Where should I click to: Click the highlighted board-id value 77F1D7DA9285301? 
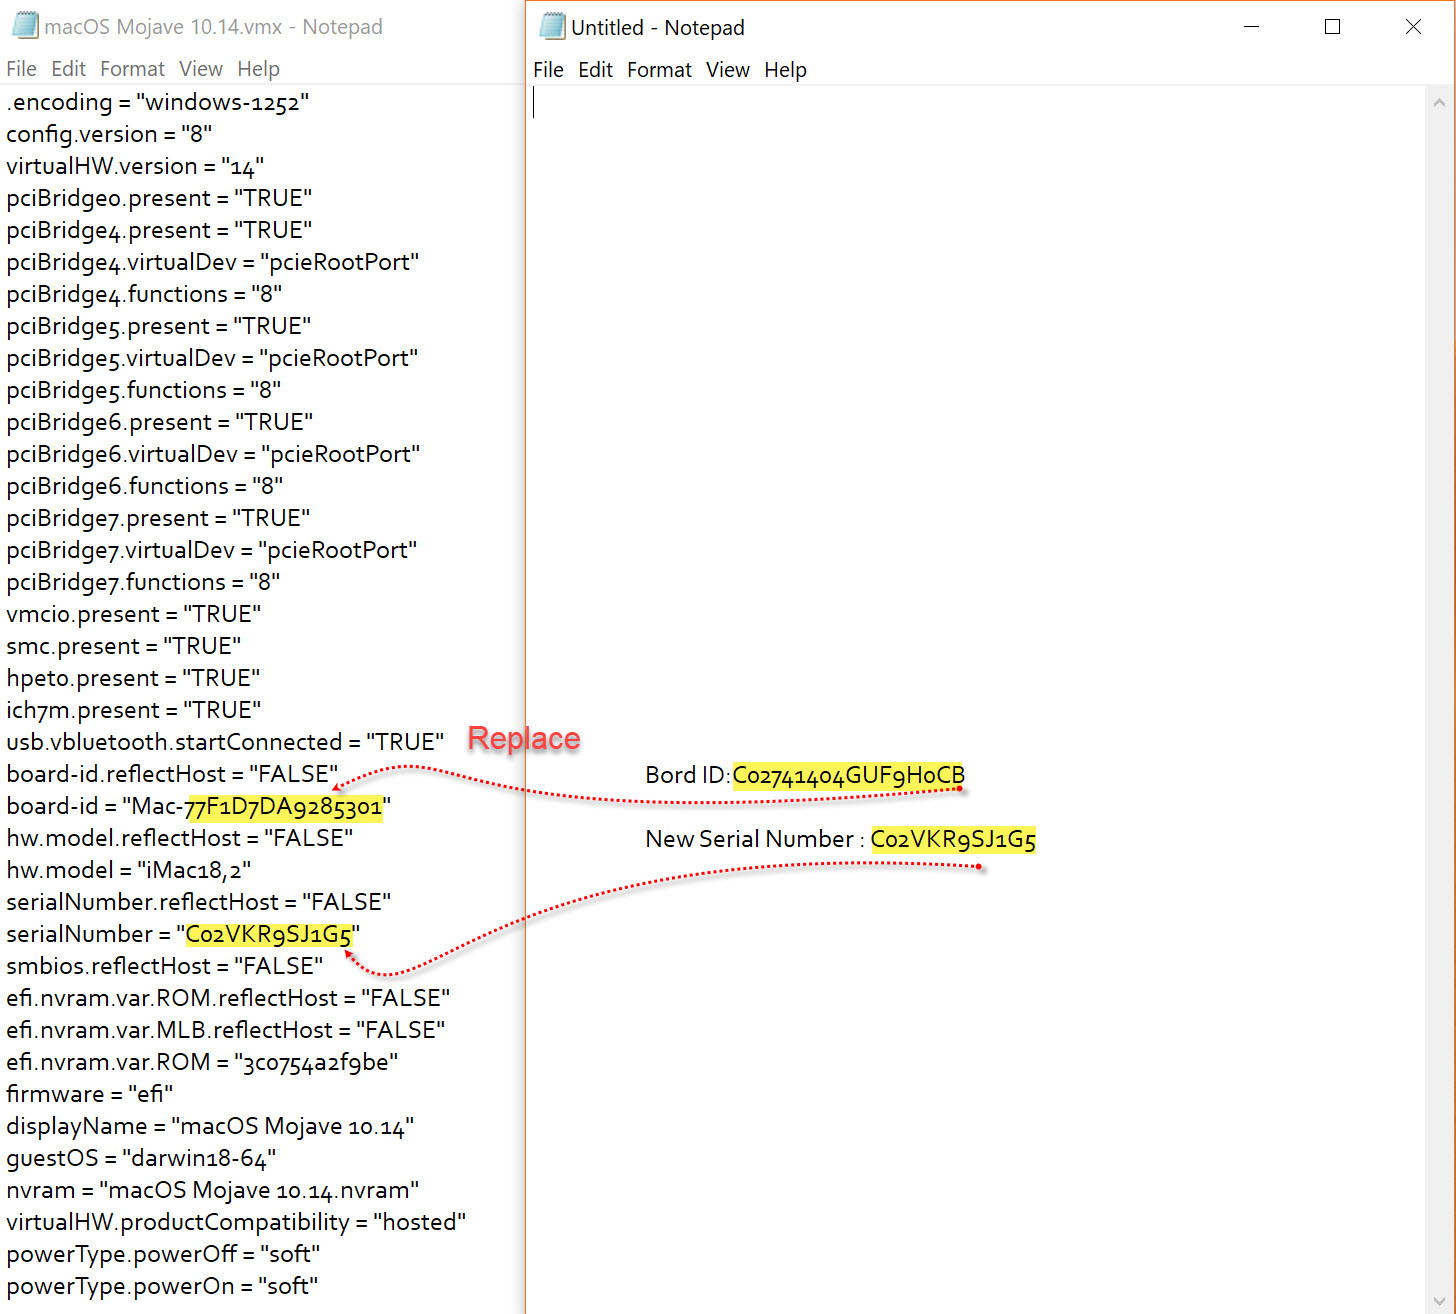(x=284, y=806)
